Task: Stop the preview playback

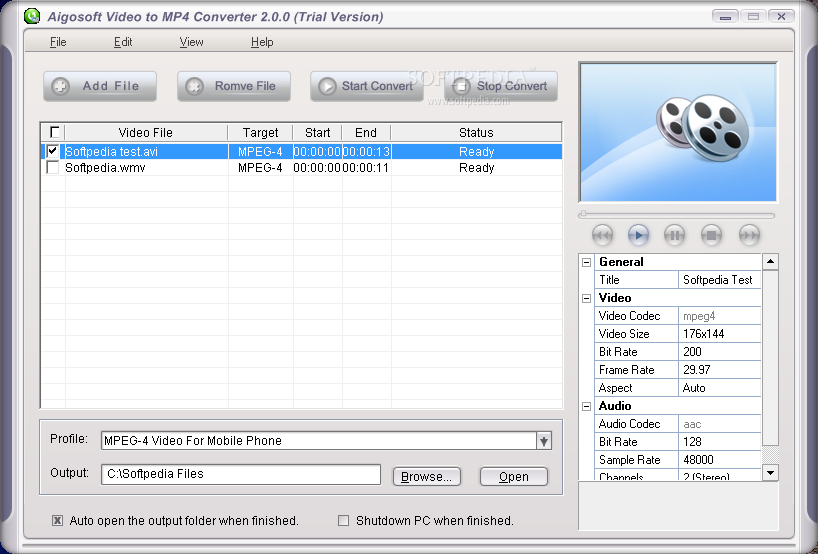Action: (711, 235)
